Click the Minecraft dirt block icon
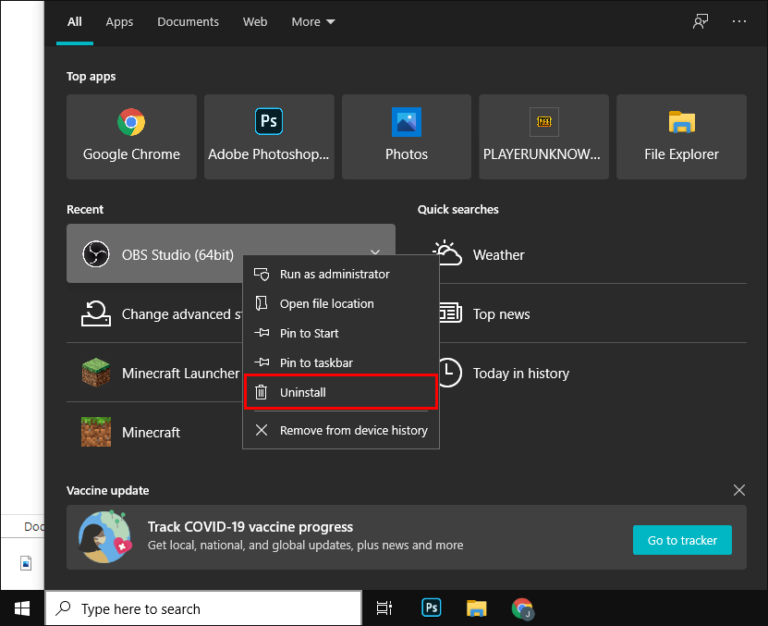 point(96,432)
